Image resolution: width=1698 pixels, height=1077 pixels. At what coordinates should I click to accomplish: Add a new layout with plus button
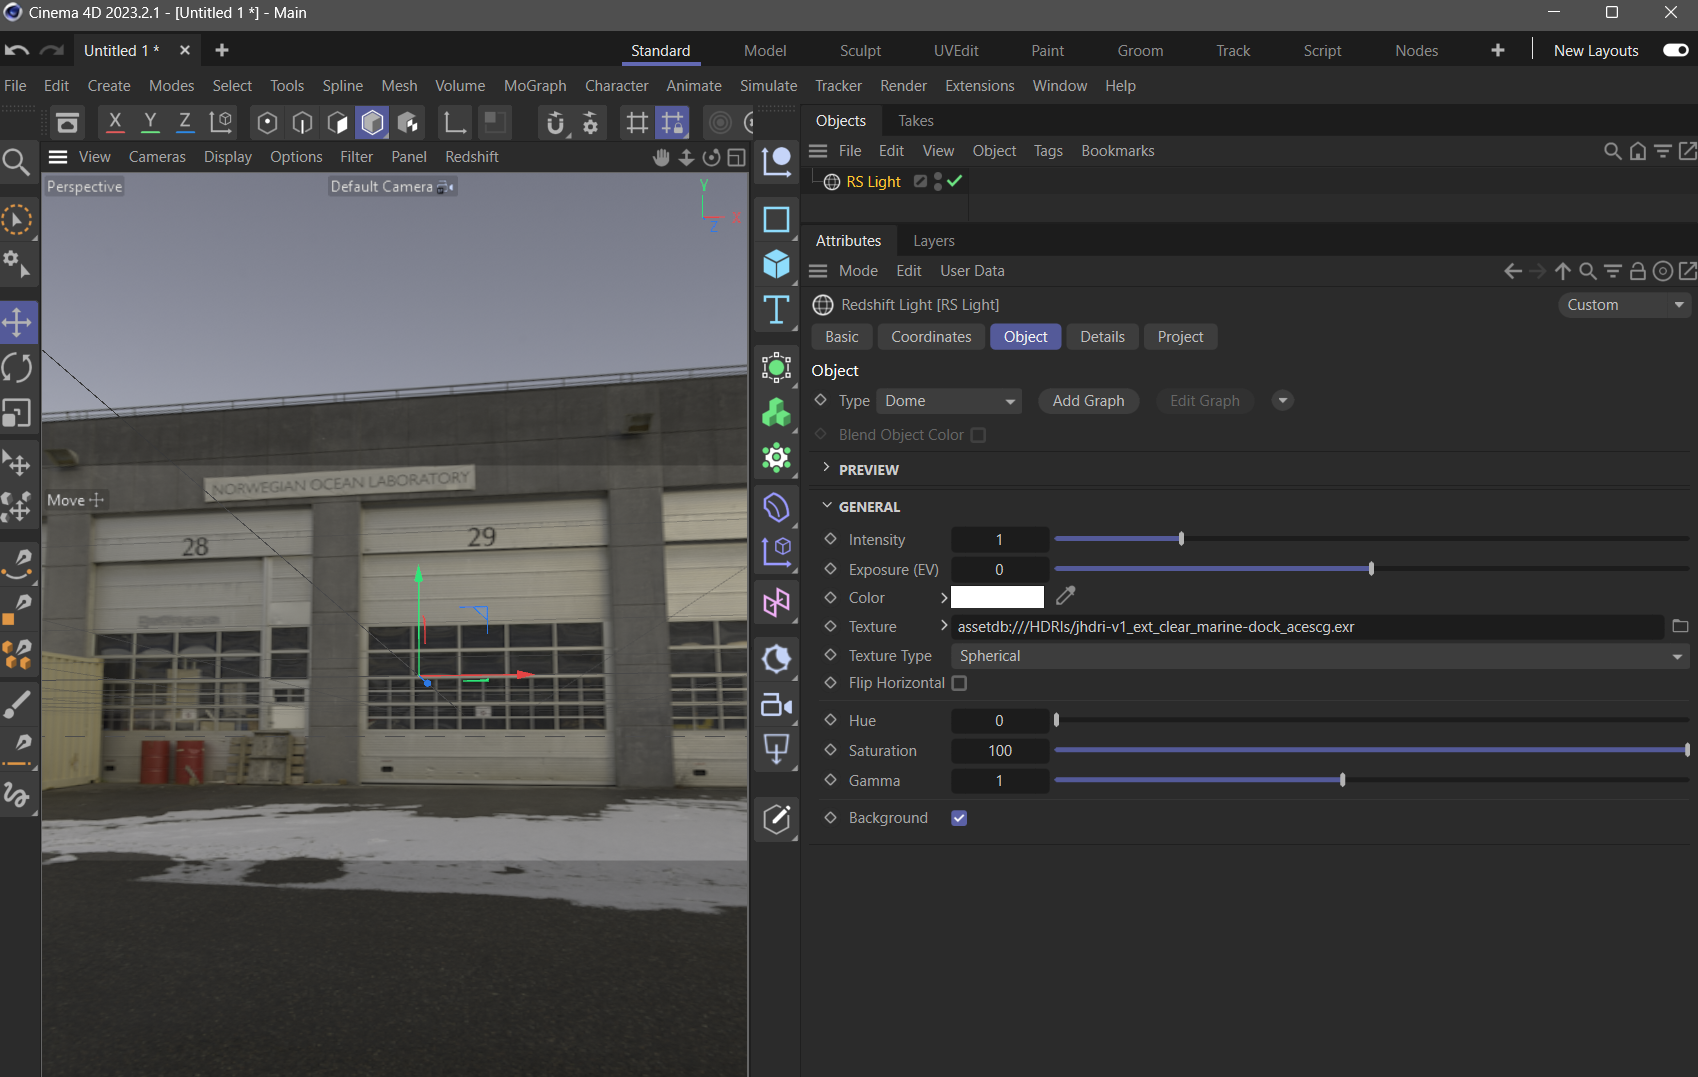[x=1497, y=51]
